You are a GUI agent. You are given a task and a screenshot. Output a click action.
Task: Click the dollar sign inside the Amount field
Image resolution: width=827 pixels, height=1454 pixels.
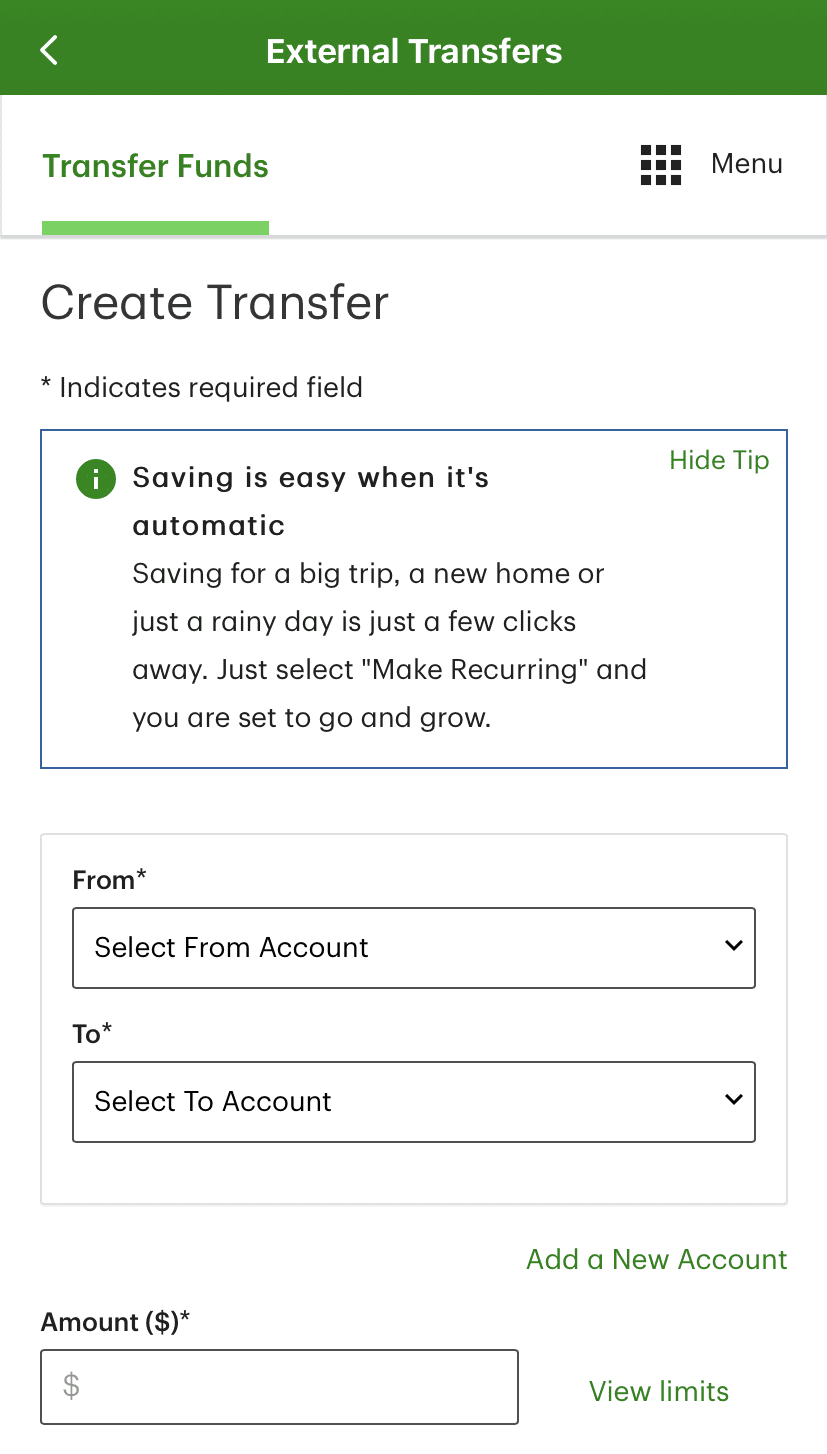coord(70,1386)
